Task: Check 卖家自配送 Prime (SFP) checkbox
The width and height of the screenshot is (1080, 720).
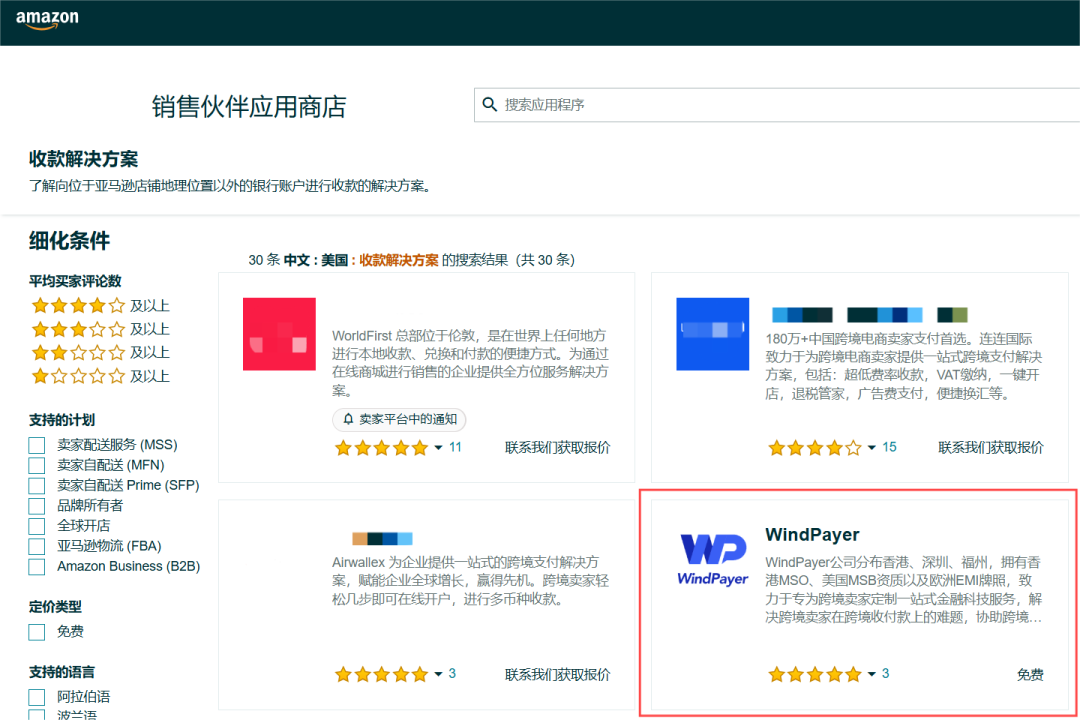Action: click(x=37, y=486)
